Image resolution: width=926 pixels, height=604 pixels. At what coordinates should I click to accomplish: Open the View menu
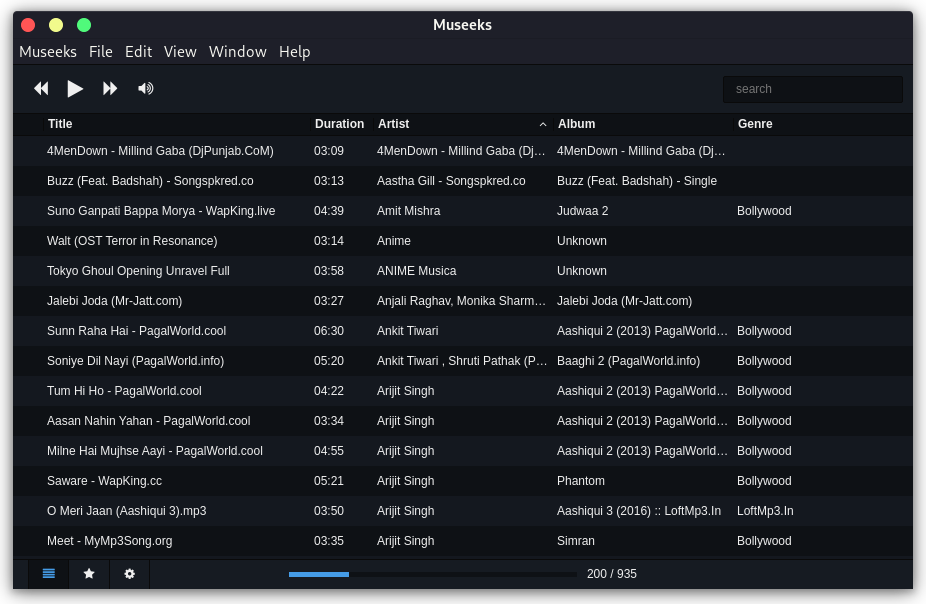click(x=180, y=51)
